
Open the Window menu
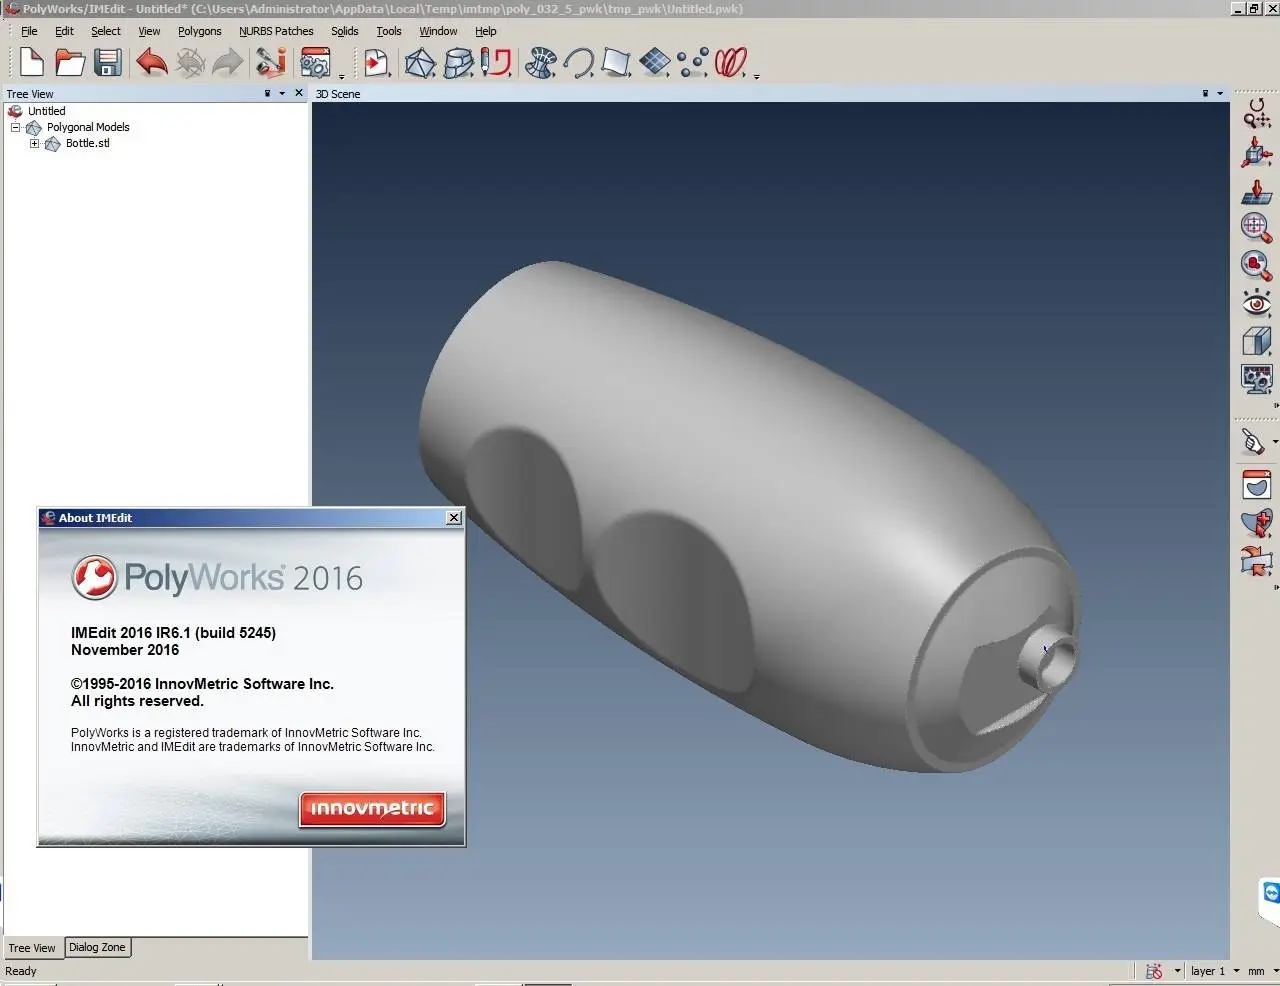[x=438, y=31]
